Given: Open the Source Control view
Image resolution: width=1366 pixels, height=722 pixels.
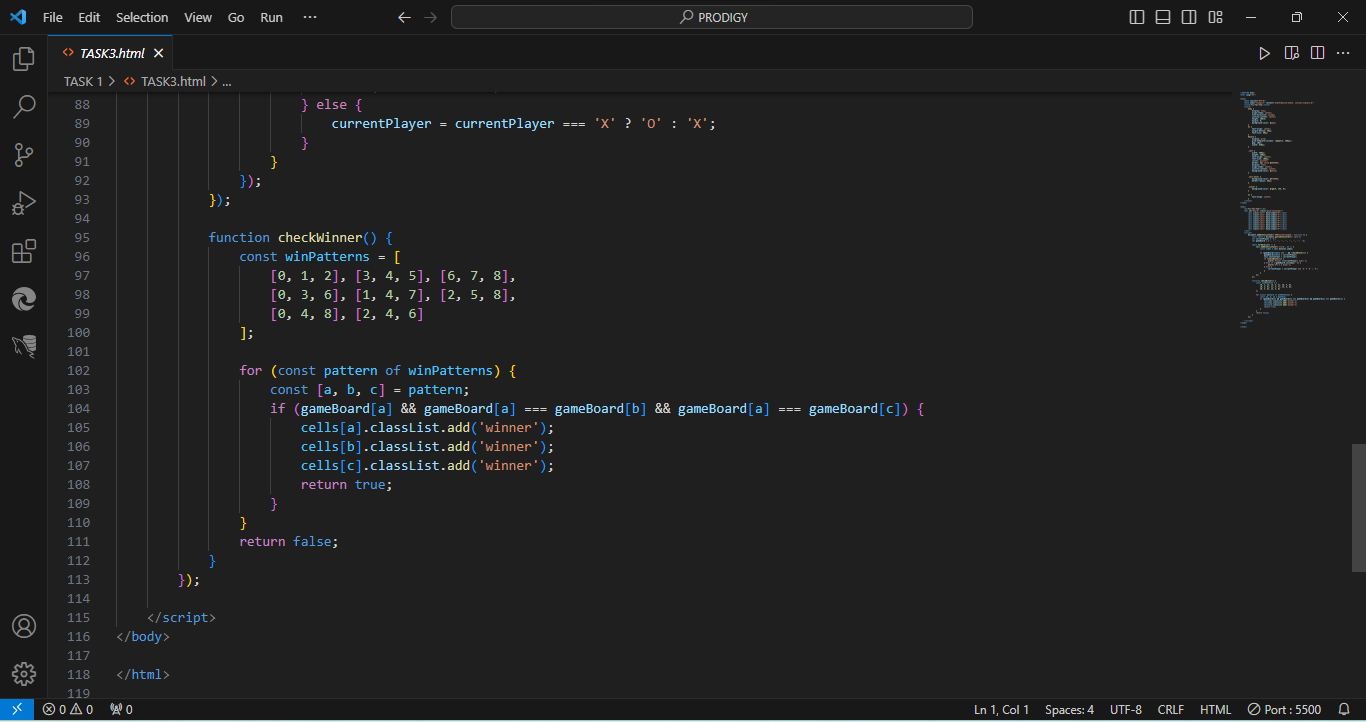Looking at the screenshot, I should [x=24, y=155].
